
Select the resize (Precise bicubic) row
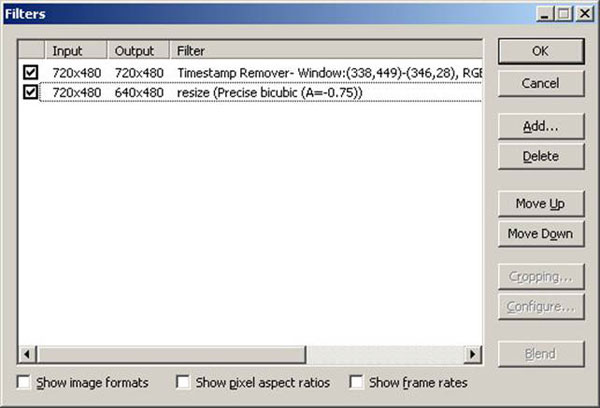[270, 92]
